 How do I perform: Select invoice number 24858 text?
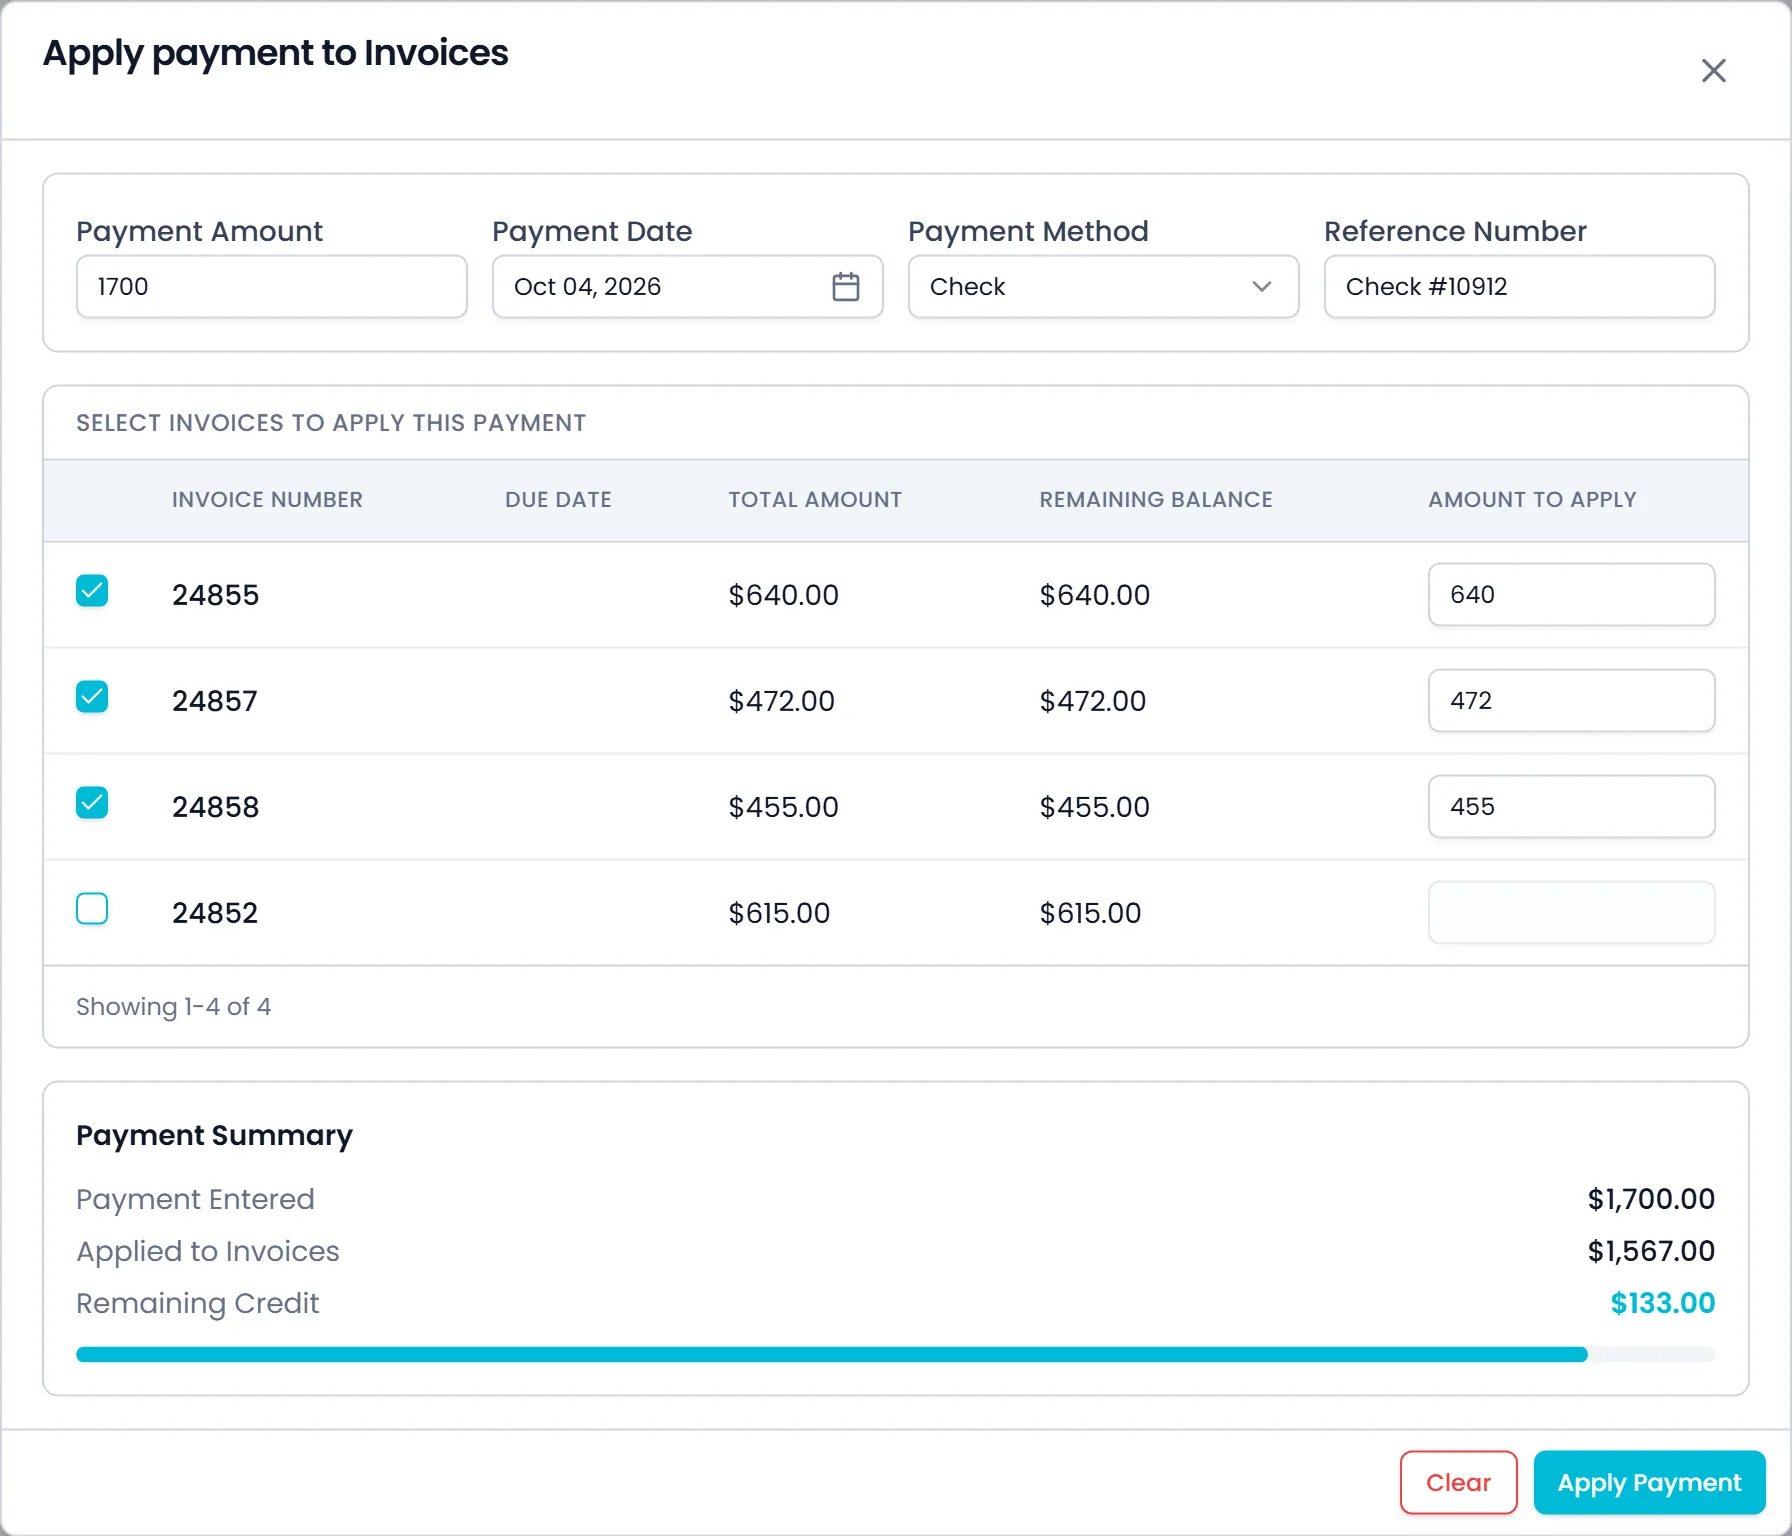tap(215, 807)
